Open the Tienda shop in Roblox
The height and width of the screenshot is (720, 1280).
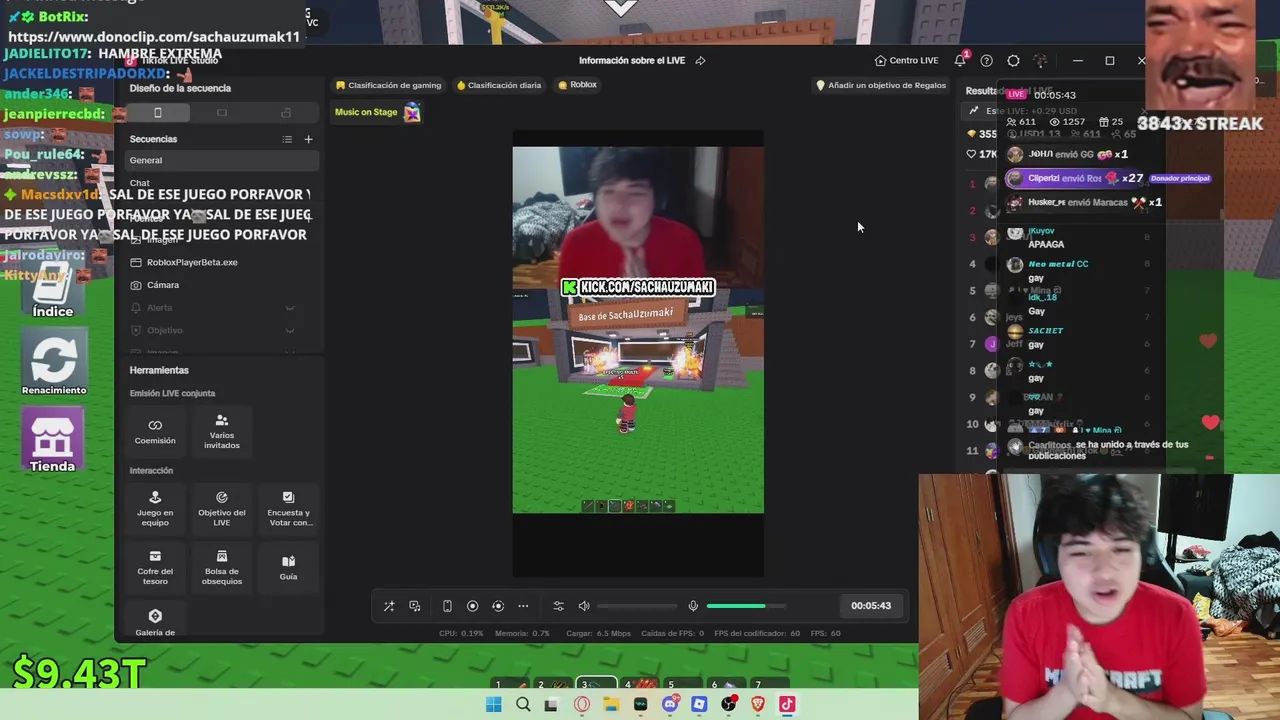click(52, 440)
